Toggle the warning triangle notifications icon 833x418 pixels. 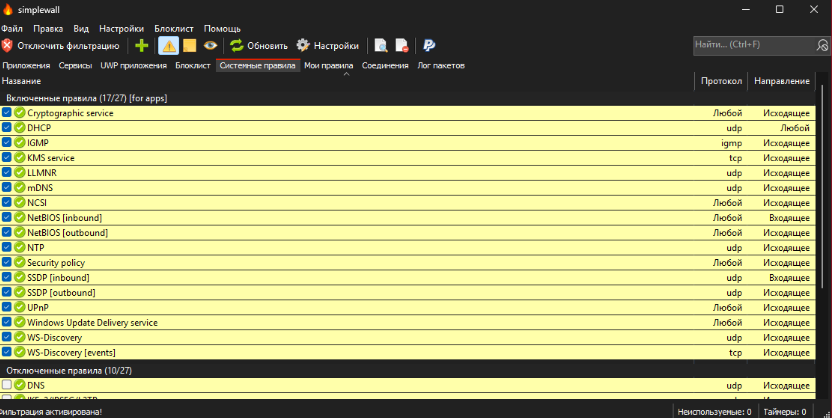pyautogui.click(x=169, y=46)
